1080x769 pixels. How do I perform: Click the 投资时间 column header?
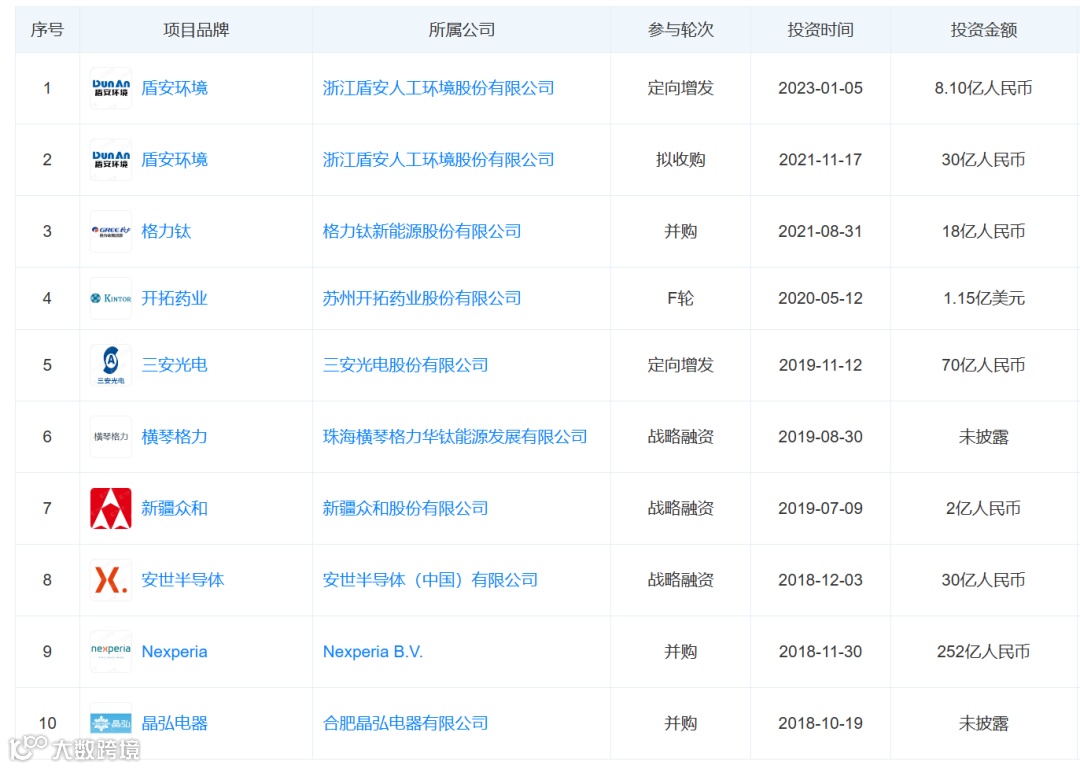click(x=820, y=30)
